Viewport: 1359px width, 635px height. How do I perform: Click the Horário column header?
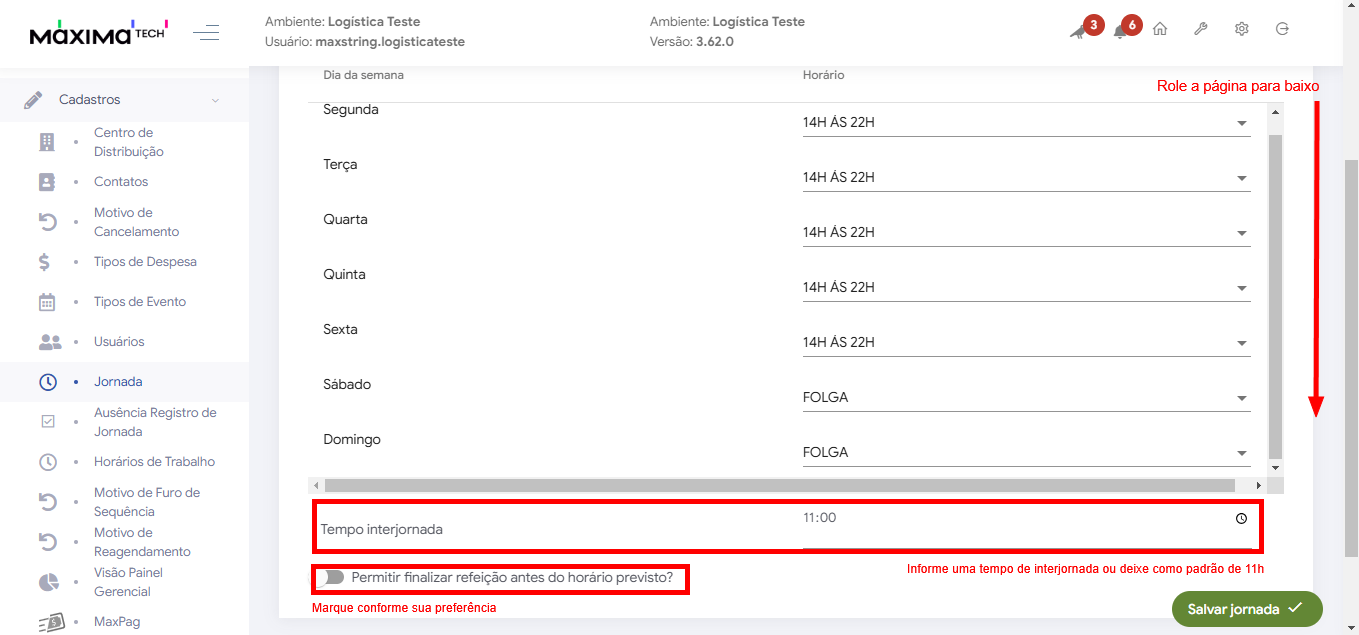(823, 75)
